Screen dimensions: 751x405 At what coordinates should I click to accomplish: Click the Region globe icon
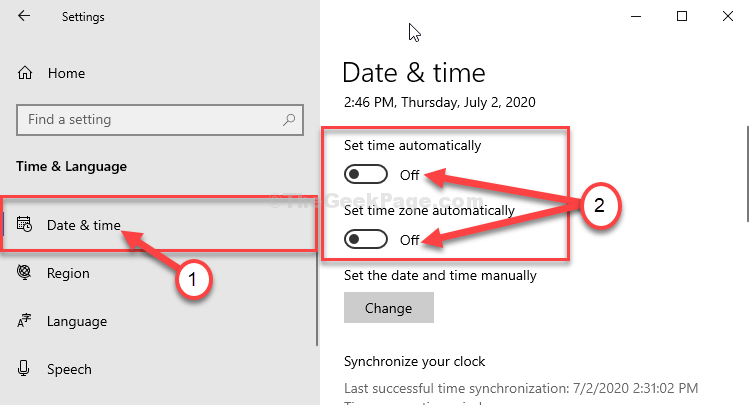(24, 272)
